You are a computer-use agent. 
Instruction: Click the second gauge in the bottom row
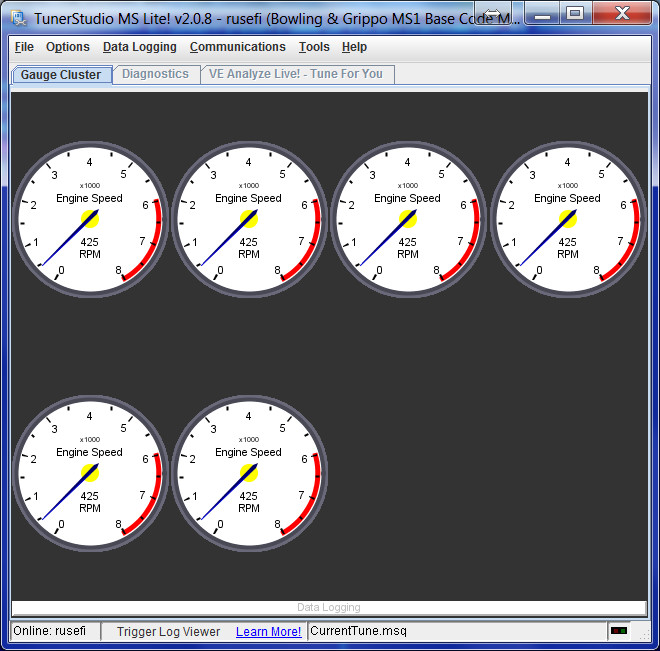pos(249,473)
